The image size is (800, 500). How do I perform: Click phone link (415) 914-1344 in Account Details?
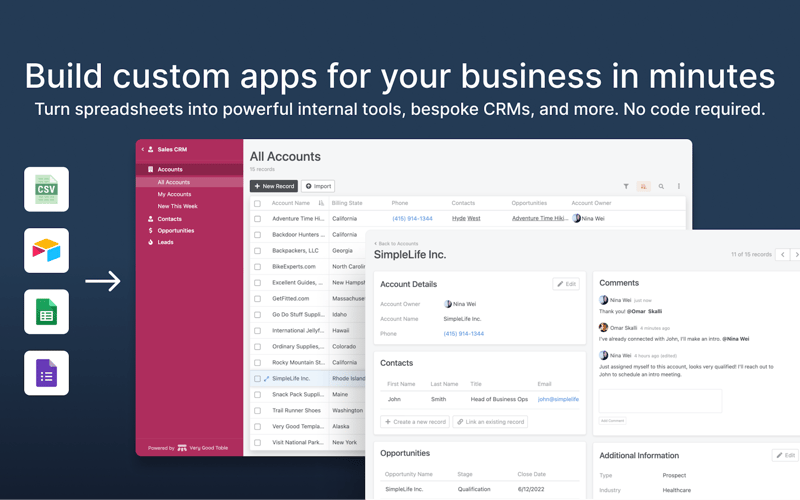[464, 334]
